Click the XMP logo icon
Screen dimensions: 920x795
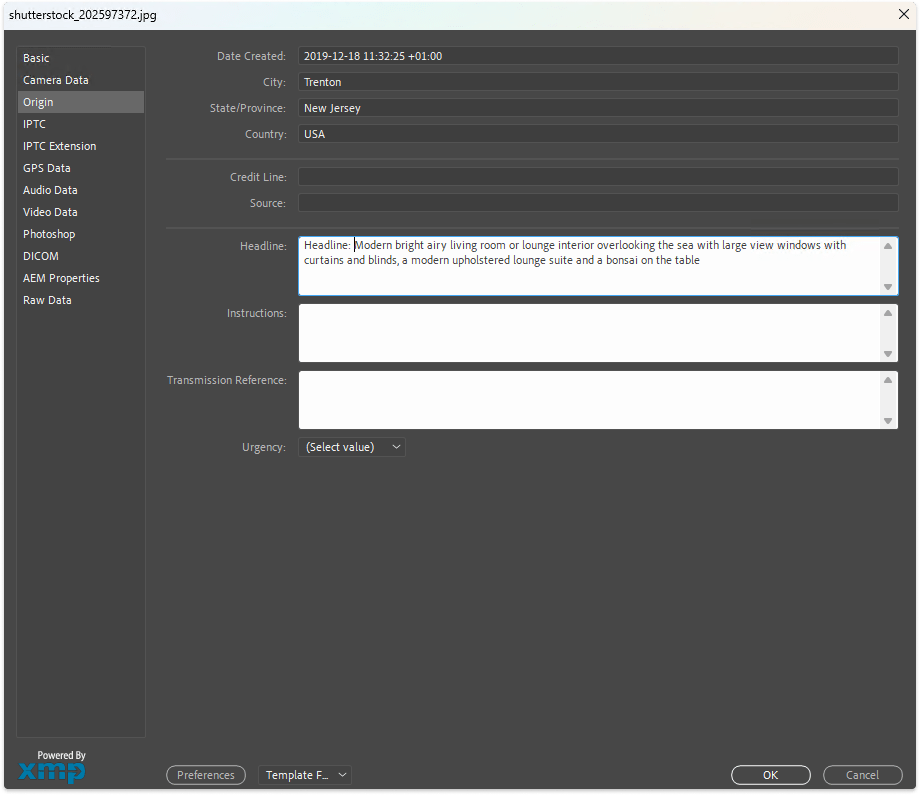click(52, 771)
